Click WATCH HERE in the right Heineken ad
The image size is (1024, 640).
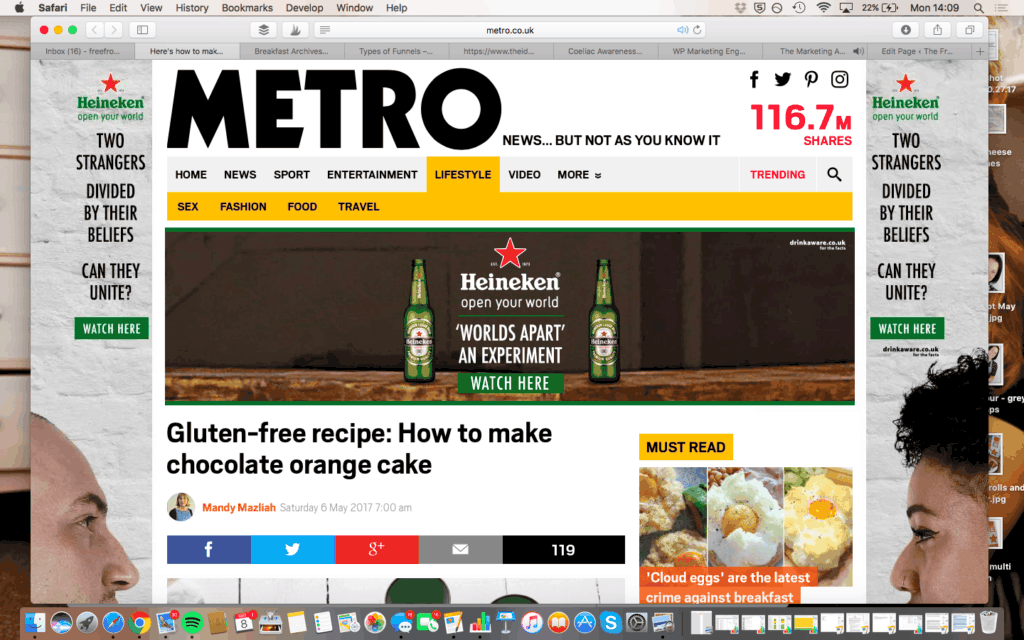pyautogui.click(x=907, y=328)
